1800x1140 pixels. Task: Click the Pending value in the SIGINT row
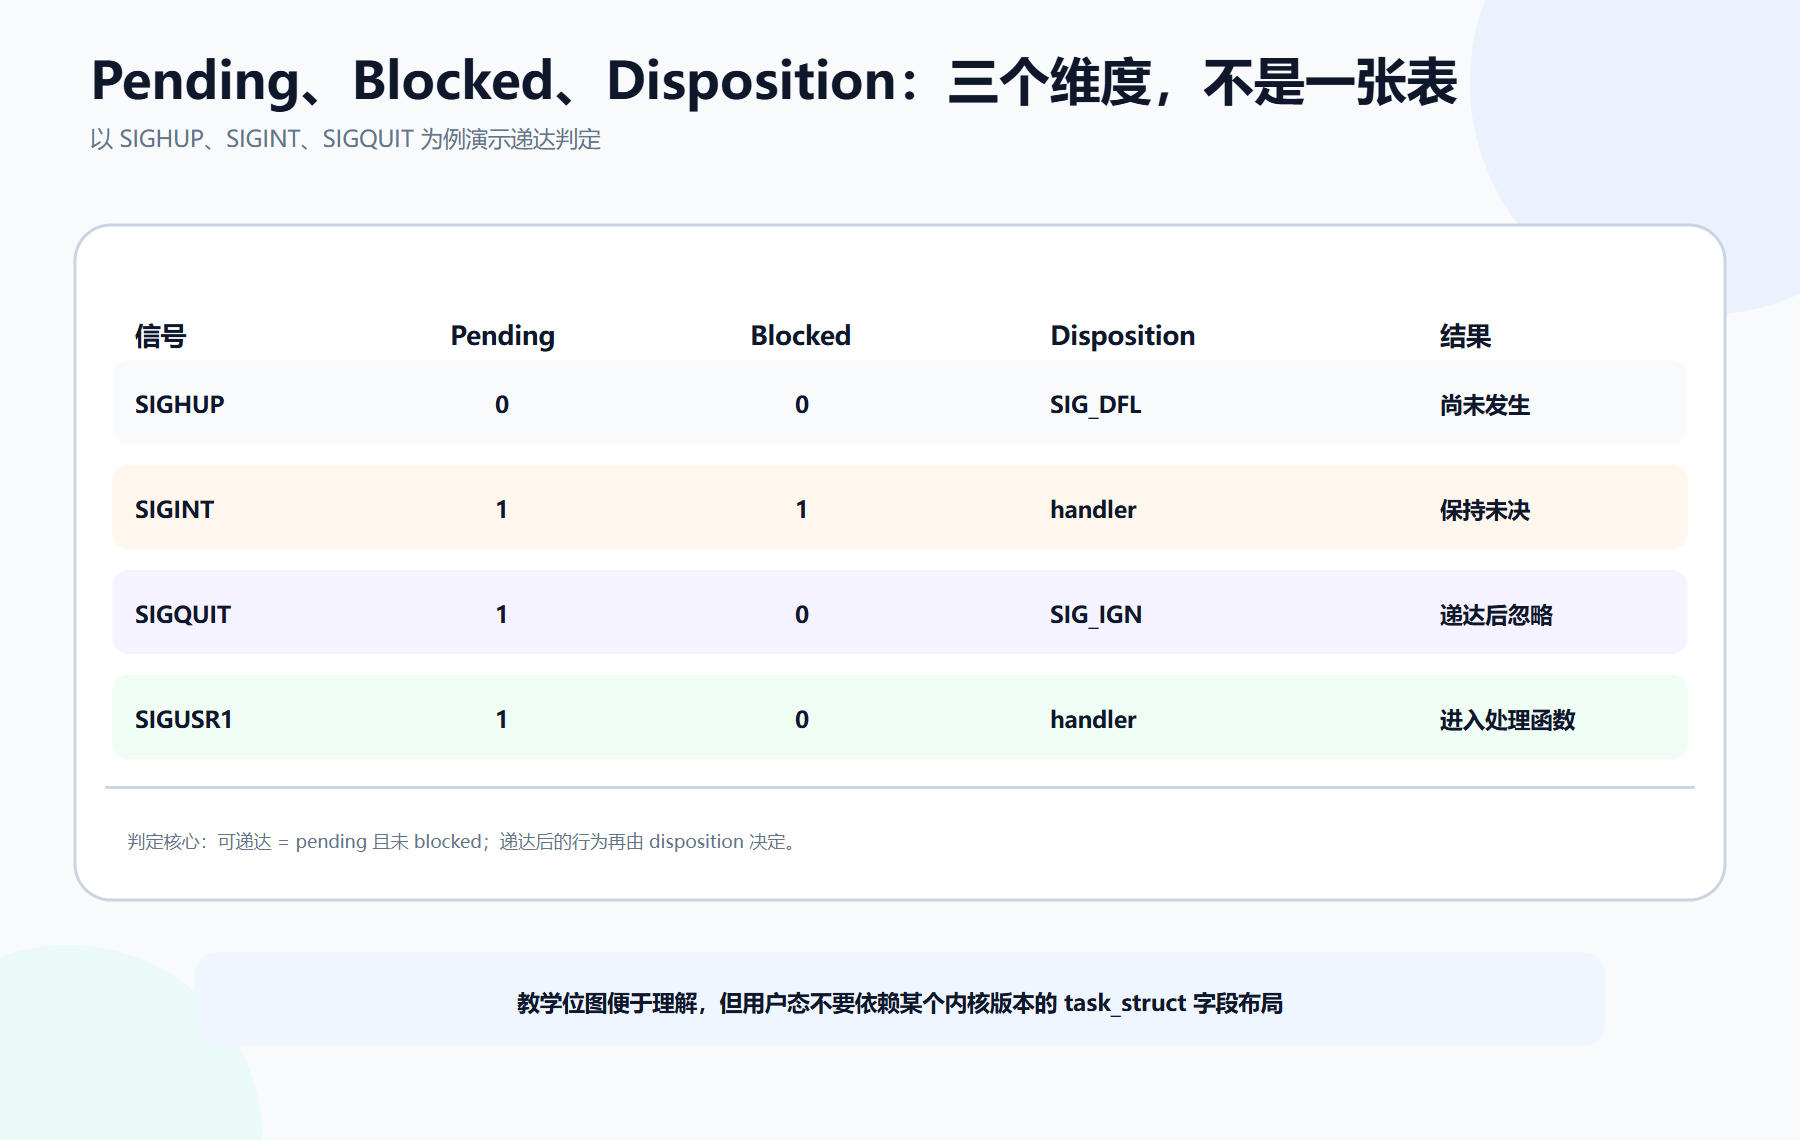[502, 510]
